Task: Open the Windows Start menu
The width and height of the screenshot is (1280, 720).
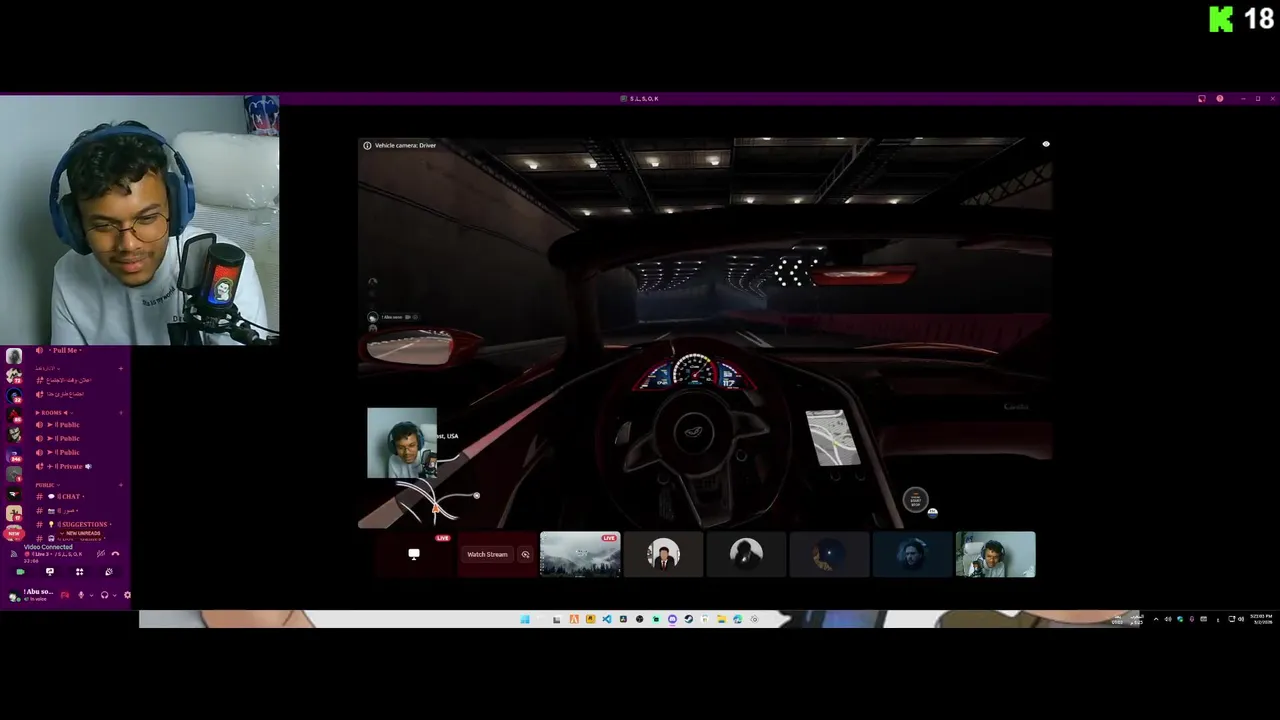Action: point(525,619)
